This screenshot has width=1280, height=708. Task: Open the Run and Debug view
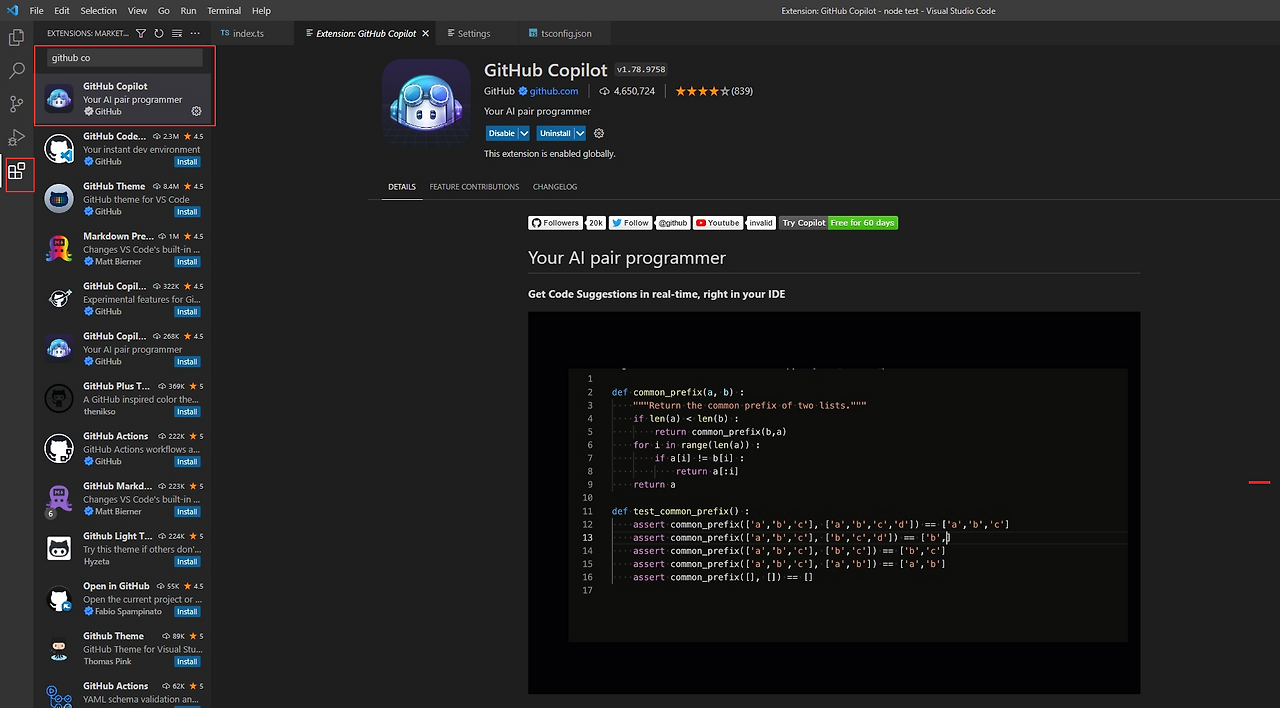click(x=15, y=138)
